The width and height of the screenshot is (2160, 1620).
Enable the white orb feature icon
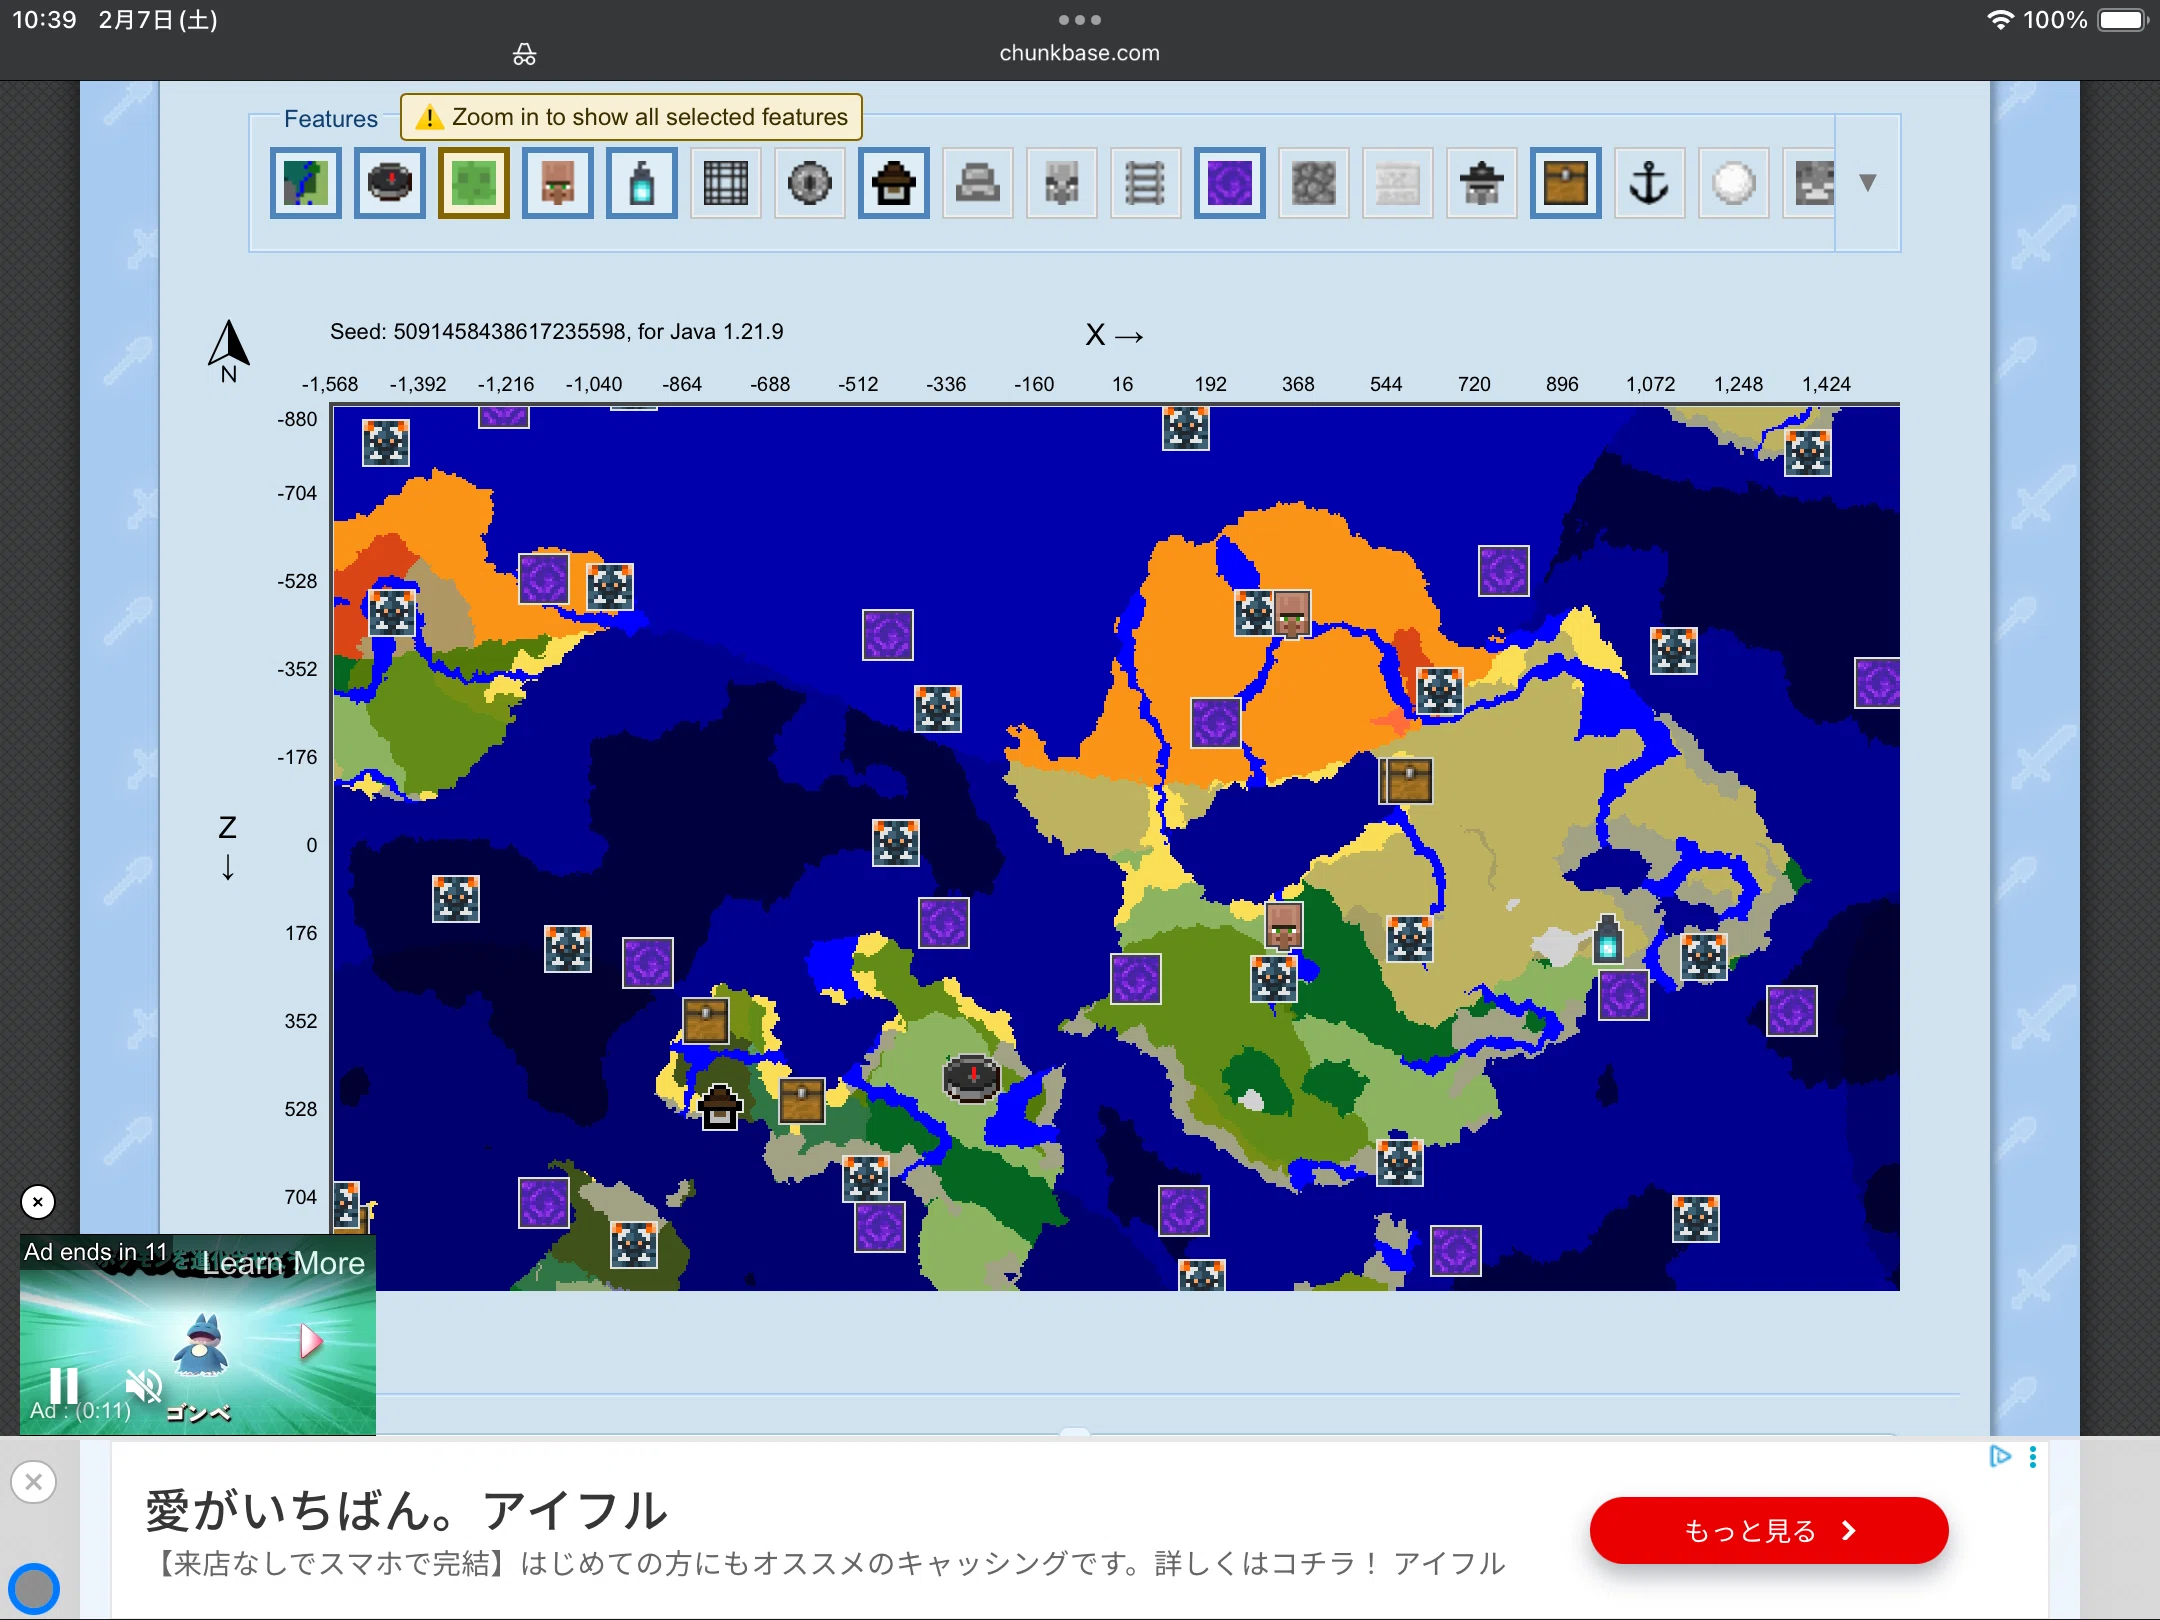coord(1734,183)
